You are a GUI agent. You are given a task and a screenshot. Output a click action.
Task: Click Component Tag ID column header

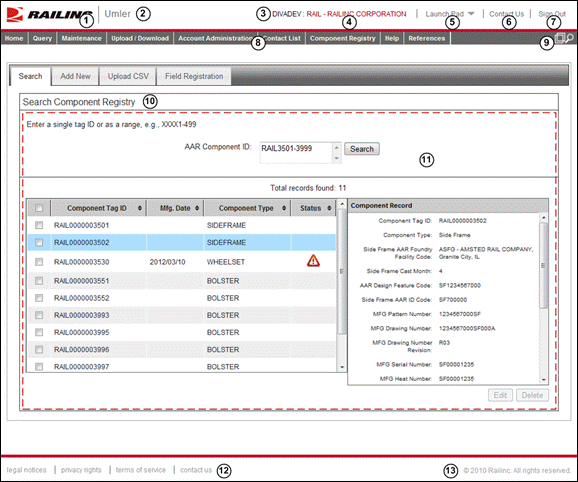pos(98,208)
